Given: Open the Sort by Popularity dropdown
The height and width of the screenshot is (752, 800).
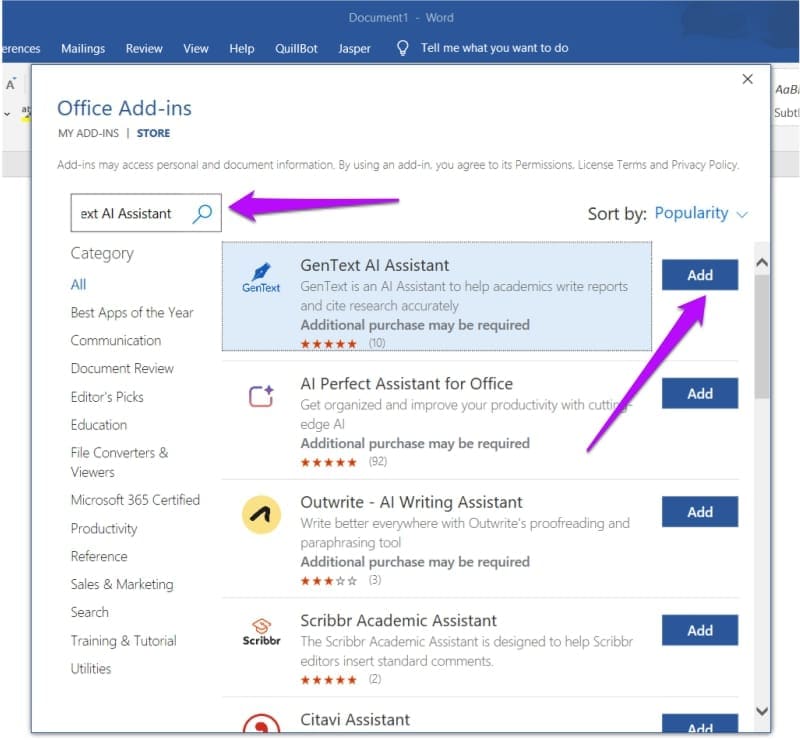Looking at the screenshot, I should [x=700, y=213].
